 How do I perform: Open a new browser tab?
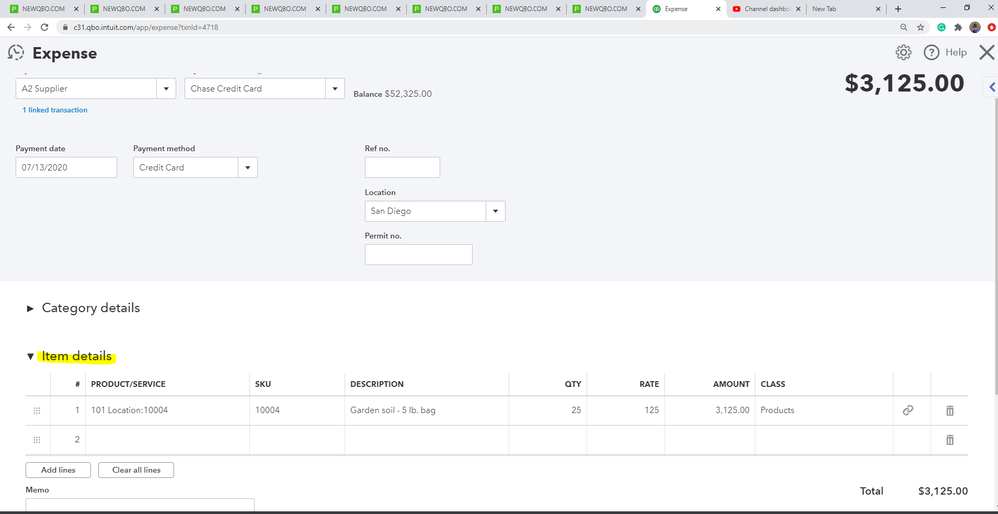click(x=898, y=9)
